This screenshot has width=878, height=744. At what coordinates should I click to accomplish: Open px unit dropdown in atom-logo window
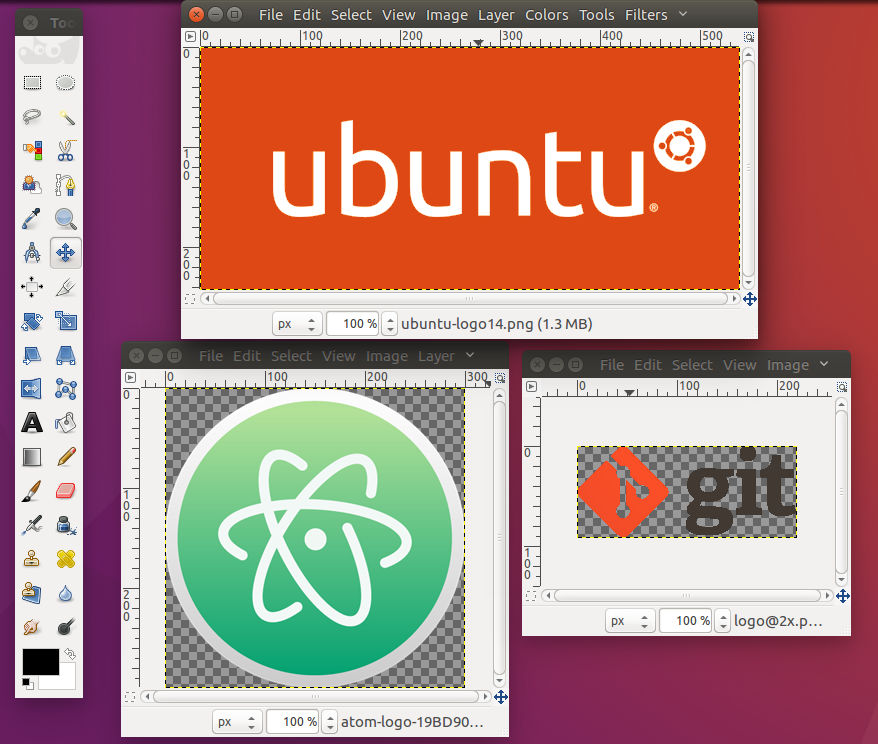pos(237,722)
